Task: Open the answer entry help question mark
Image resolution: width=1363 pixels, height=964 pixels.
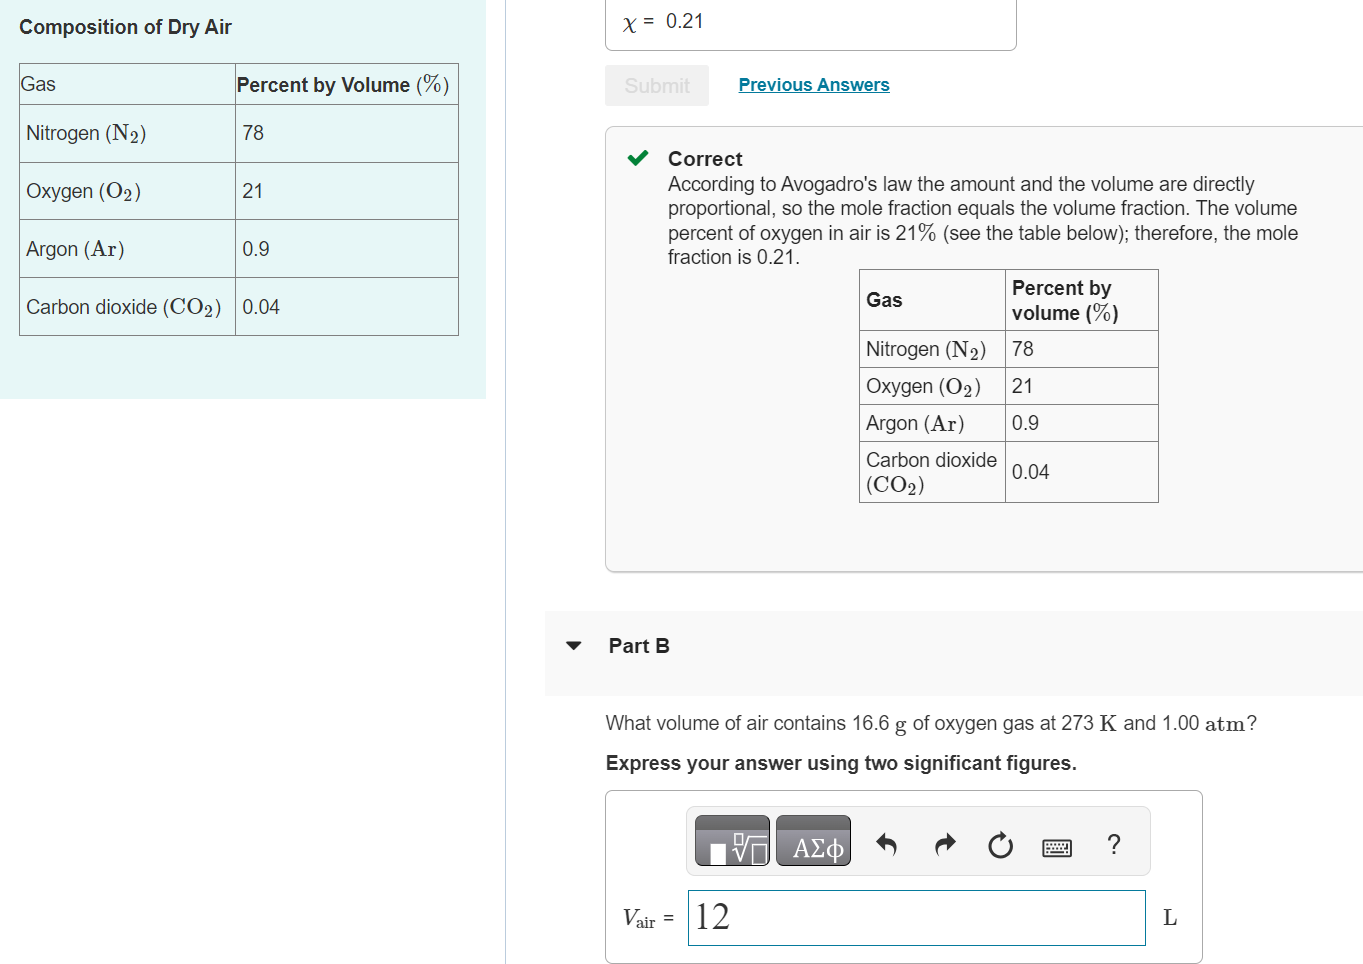Action: [1113, 845]
